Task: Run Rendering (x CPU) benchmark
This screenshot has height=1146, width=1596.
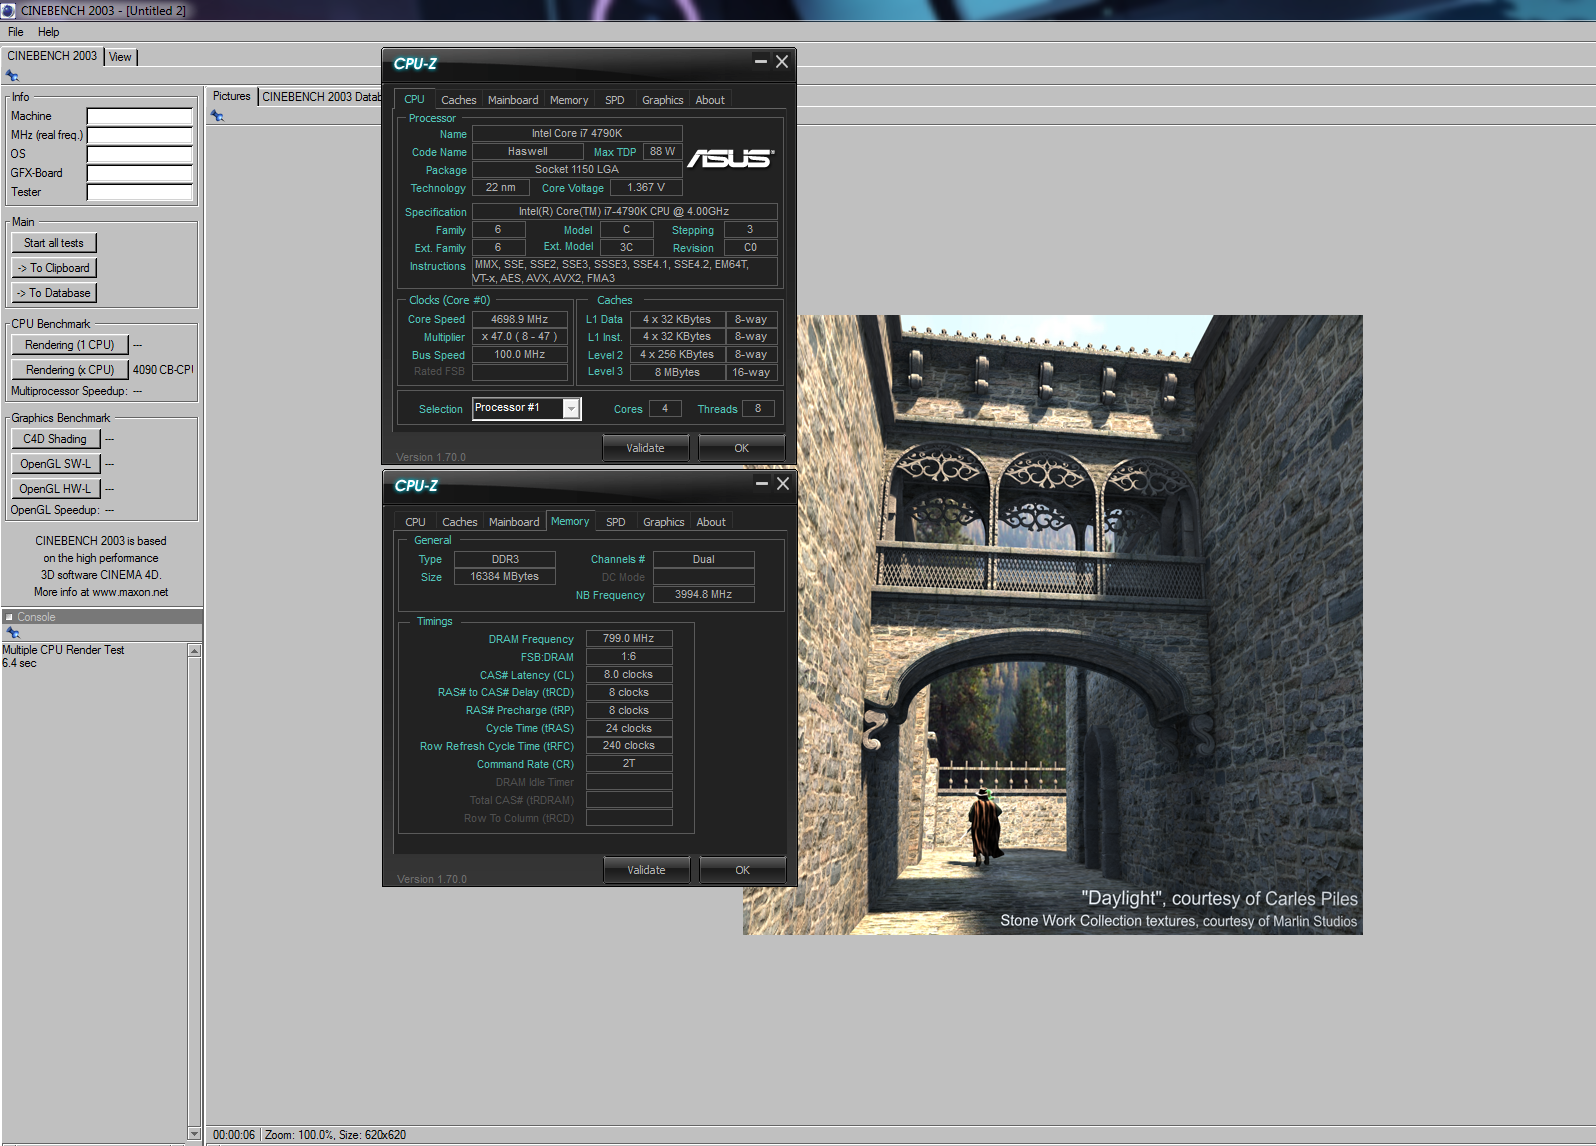Action: (70, 370)
